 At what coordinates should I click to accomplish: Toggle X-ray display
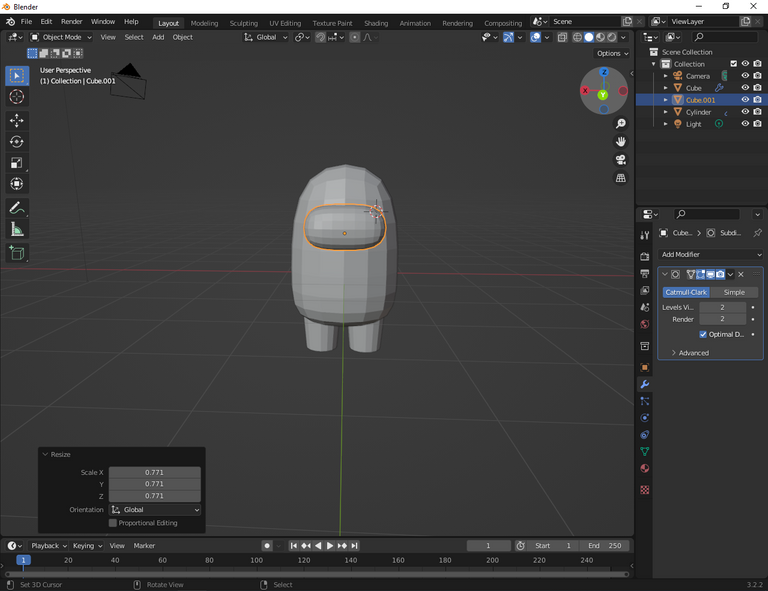click(x=562, y=37)
